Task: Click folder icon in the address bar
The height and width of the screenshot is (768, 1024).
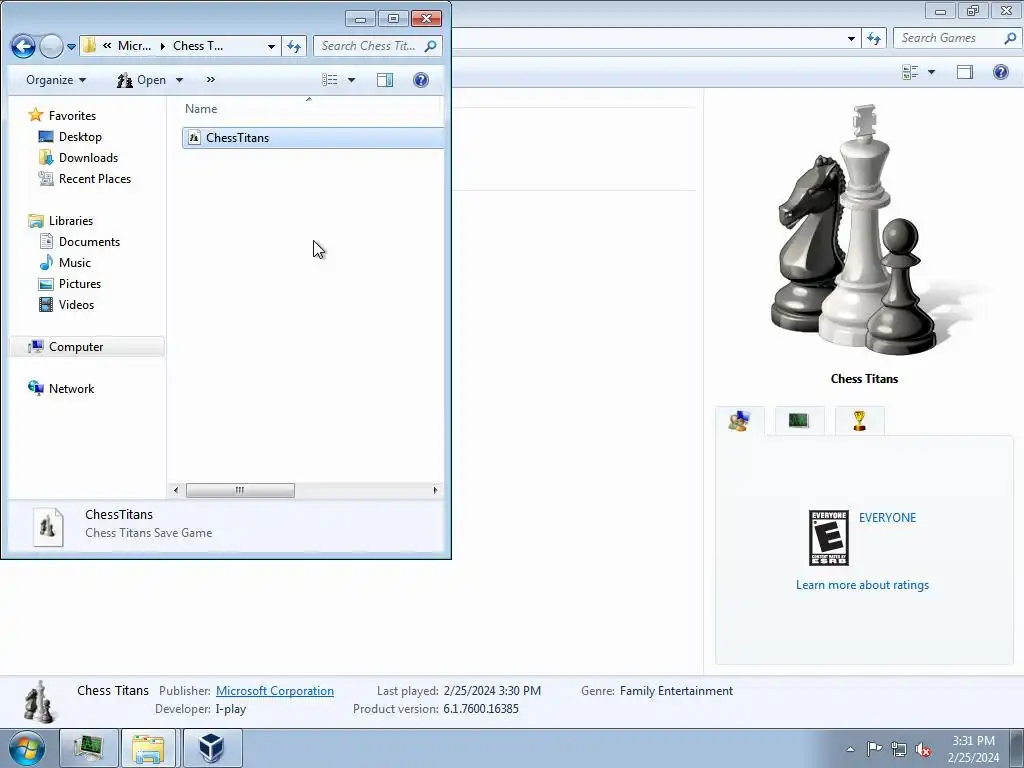Action: click(x=89, y=45)
